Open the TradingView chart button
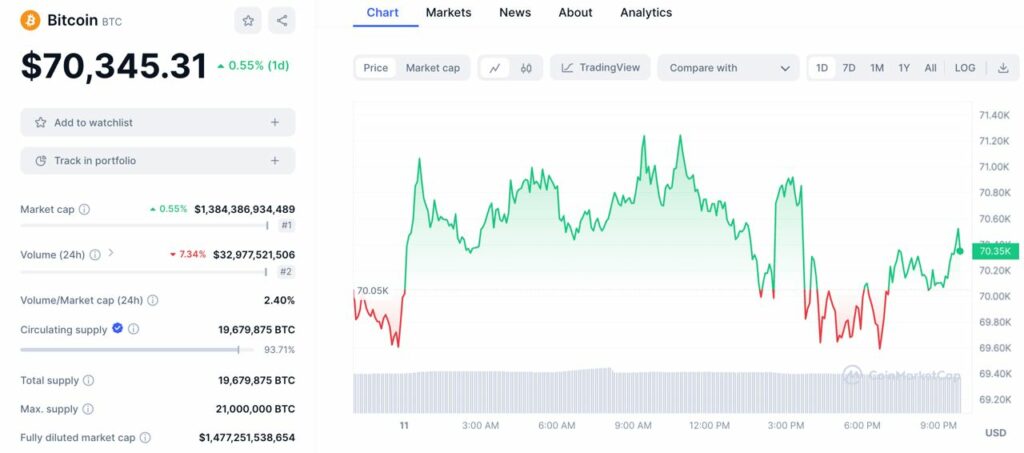The height and width of the screenshot is (453, 1024). 601,68
